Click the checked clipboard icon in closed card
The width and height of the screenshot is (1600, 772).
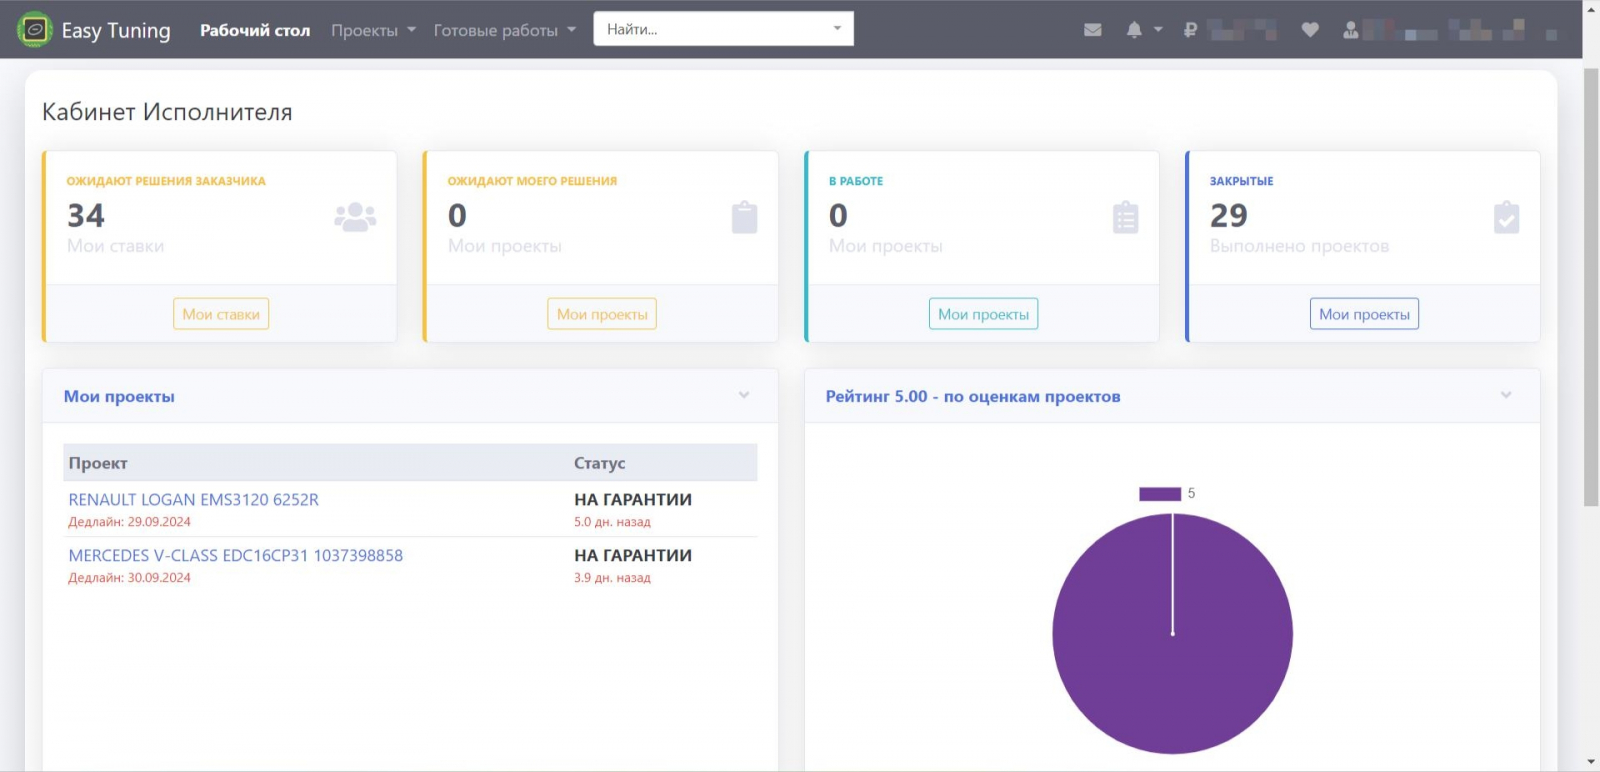coord(1506,217)
